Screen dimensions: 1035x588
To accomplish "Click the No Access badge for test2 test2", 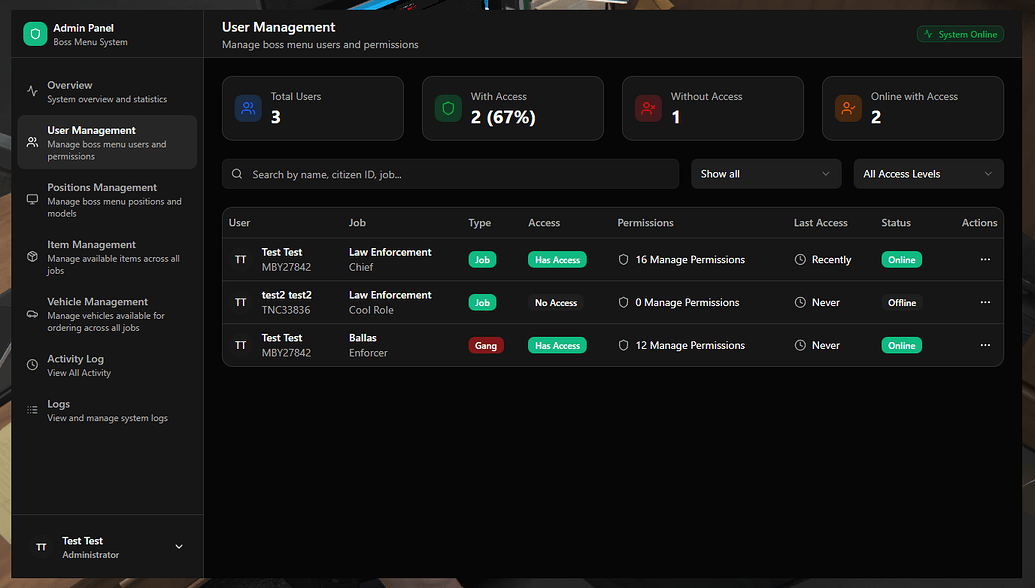I will coord(556,302).
